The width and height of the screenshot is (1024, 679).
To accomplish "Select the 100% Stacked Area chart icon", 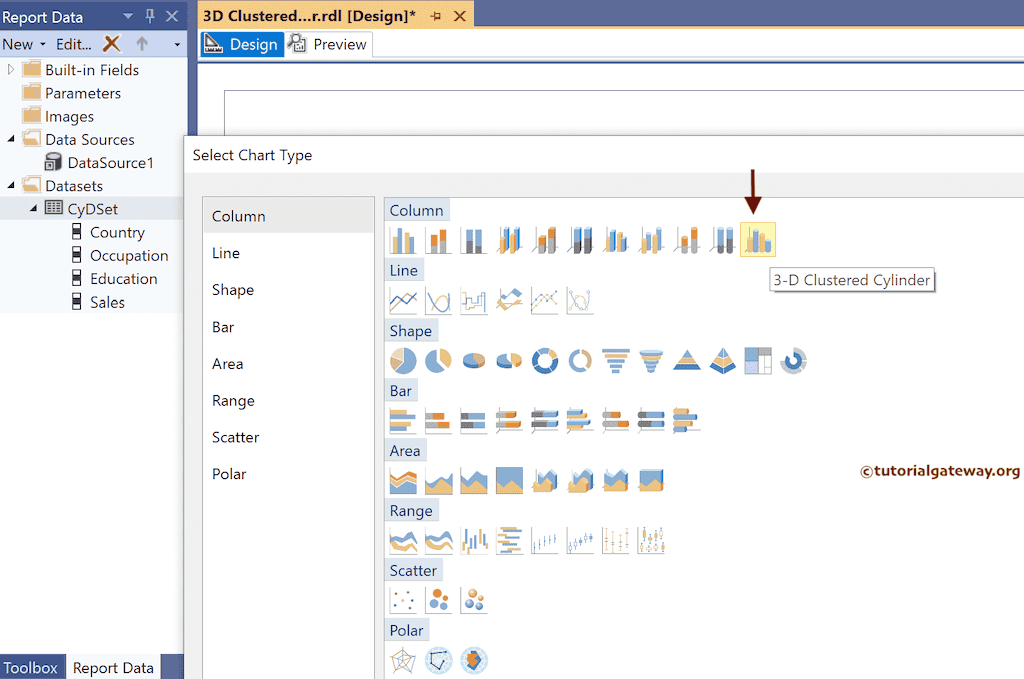I will coord(509,481).
